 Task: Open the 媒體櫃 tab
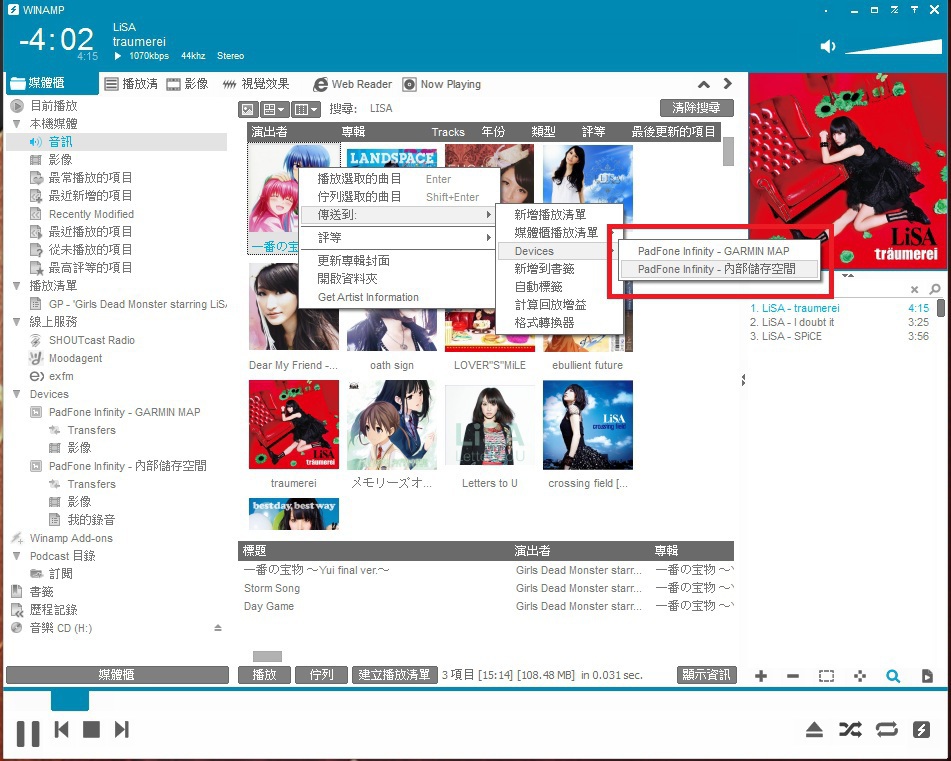click(x=52, y=84)
